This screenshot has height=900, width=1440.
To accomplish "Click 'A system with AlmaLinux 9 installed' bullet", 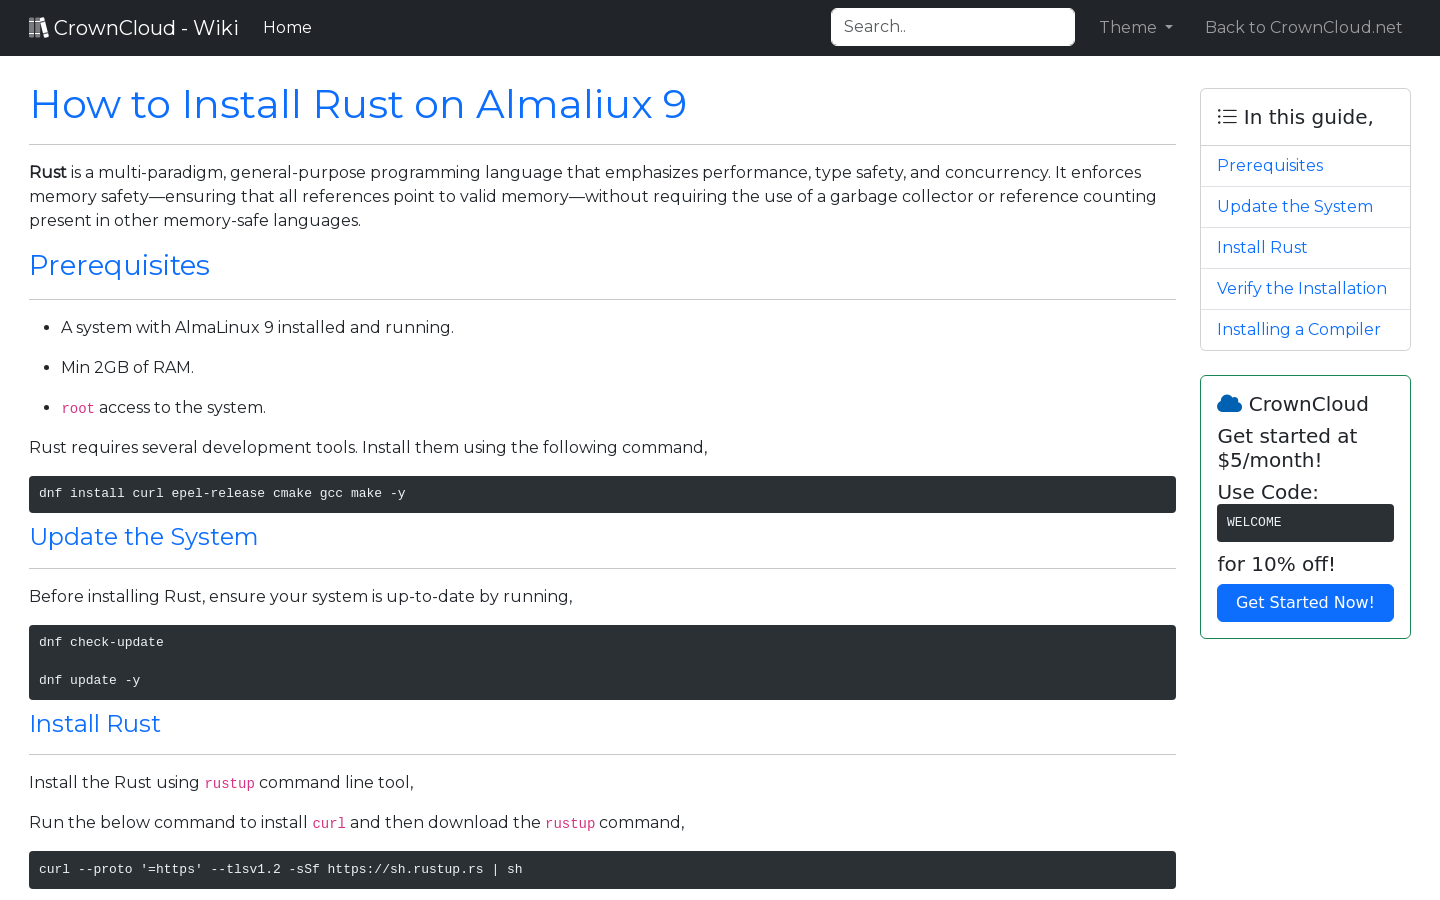I will tap(257, 327).
